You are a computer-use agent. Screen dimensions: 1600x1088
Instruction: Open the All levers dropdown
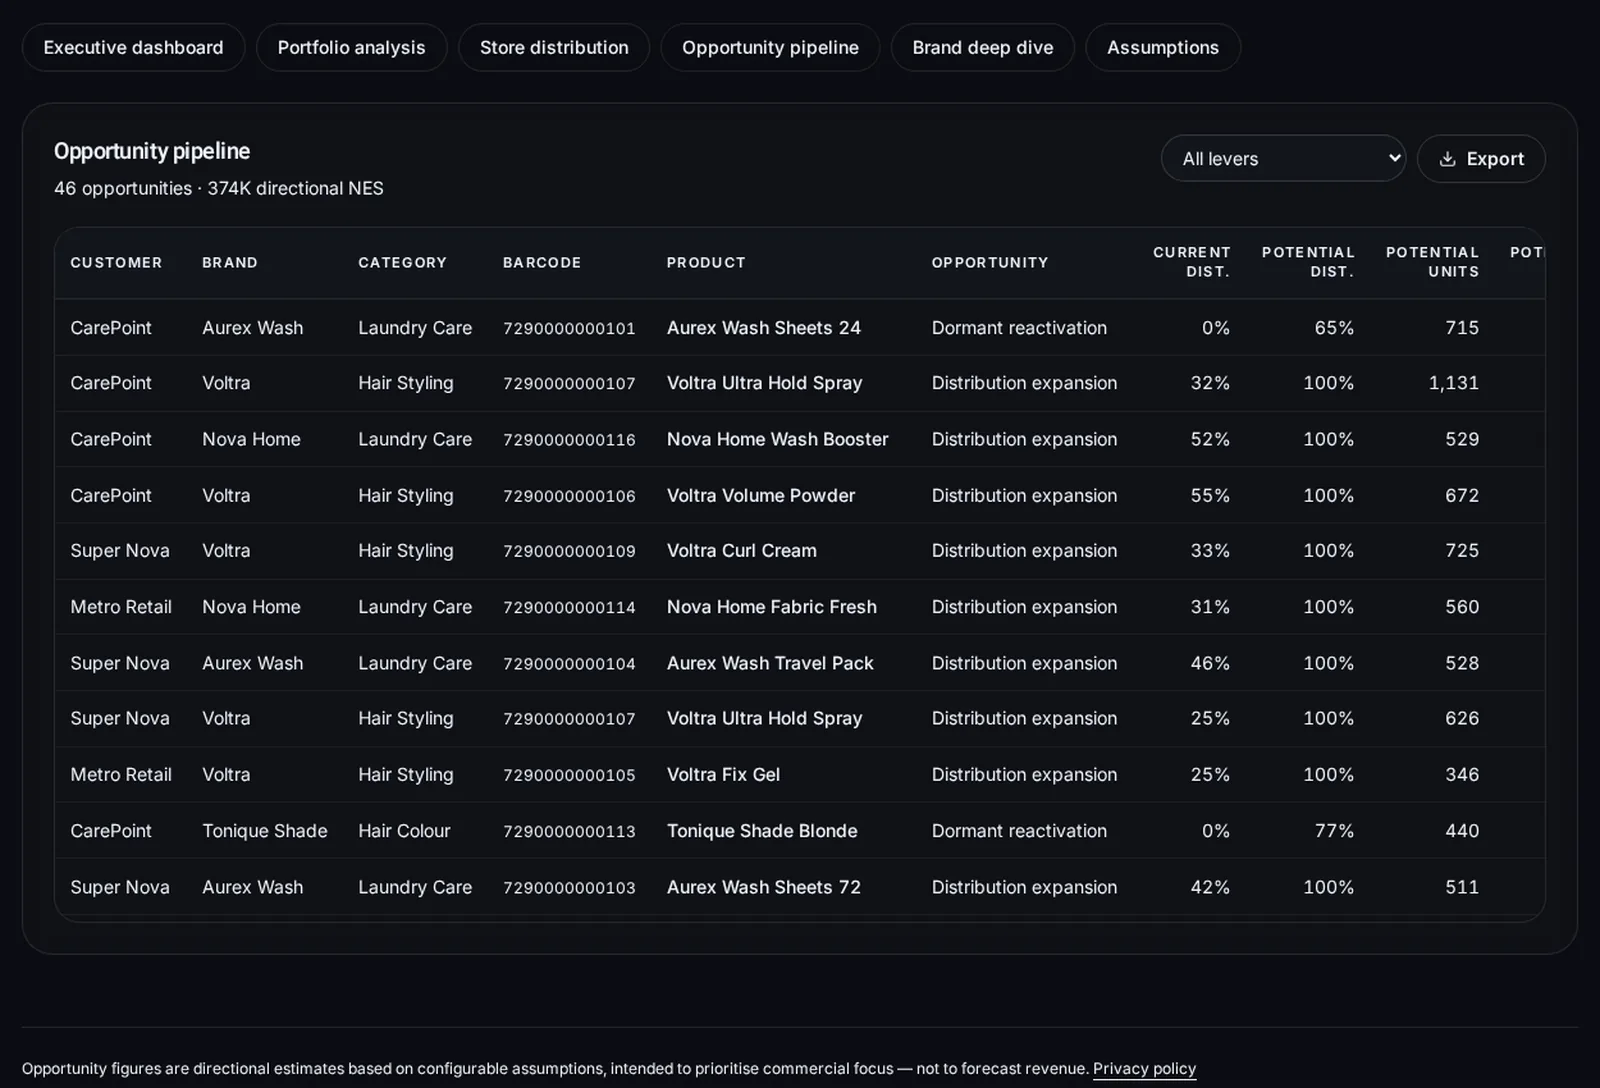click(x=1283, y=158)
